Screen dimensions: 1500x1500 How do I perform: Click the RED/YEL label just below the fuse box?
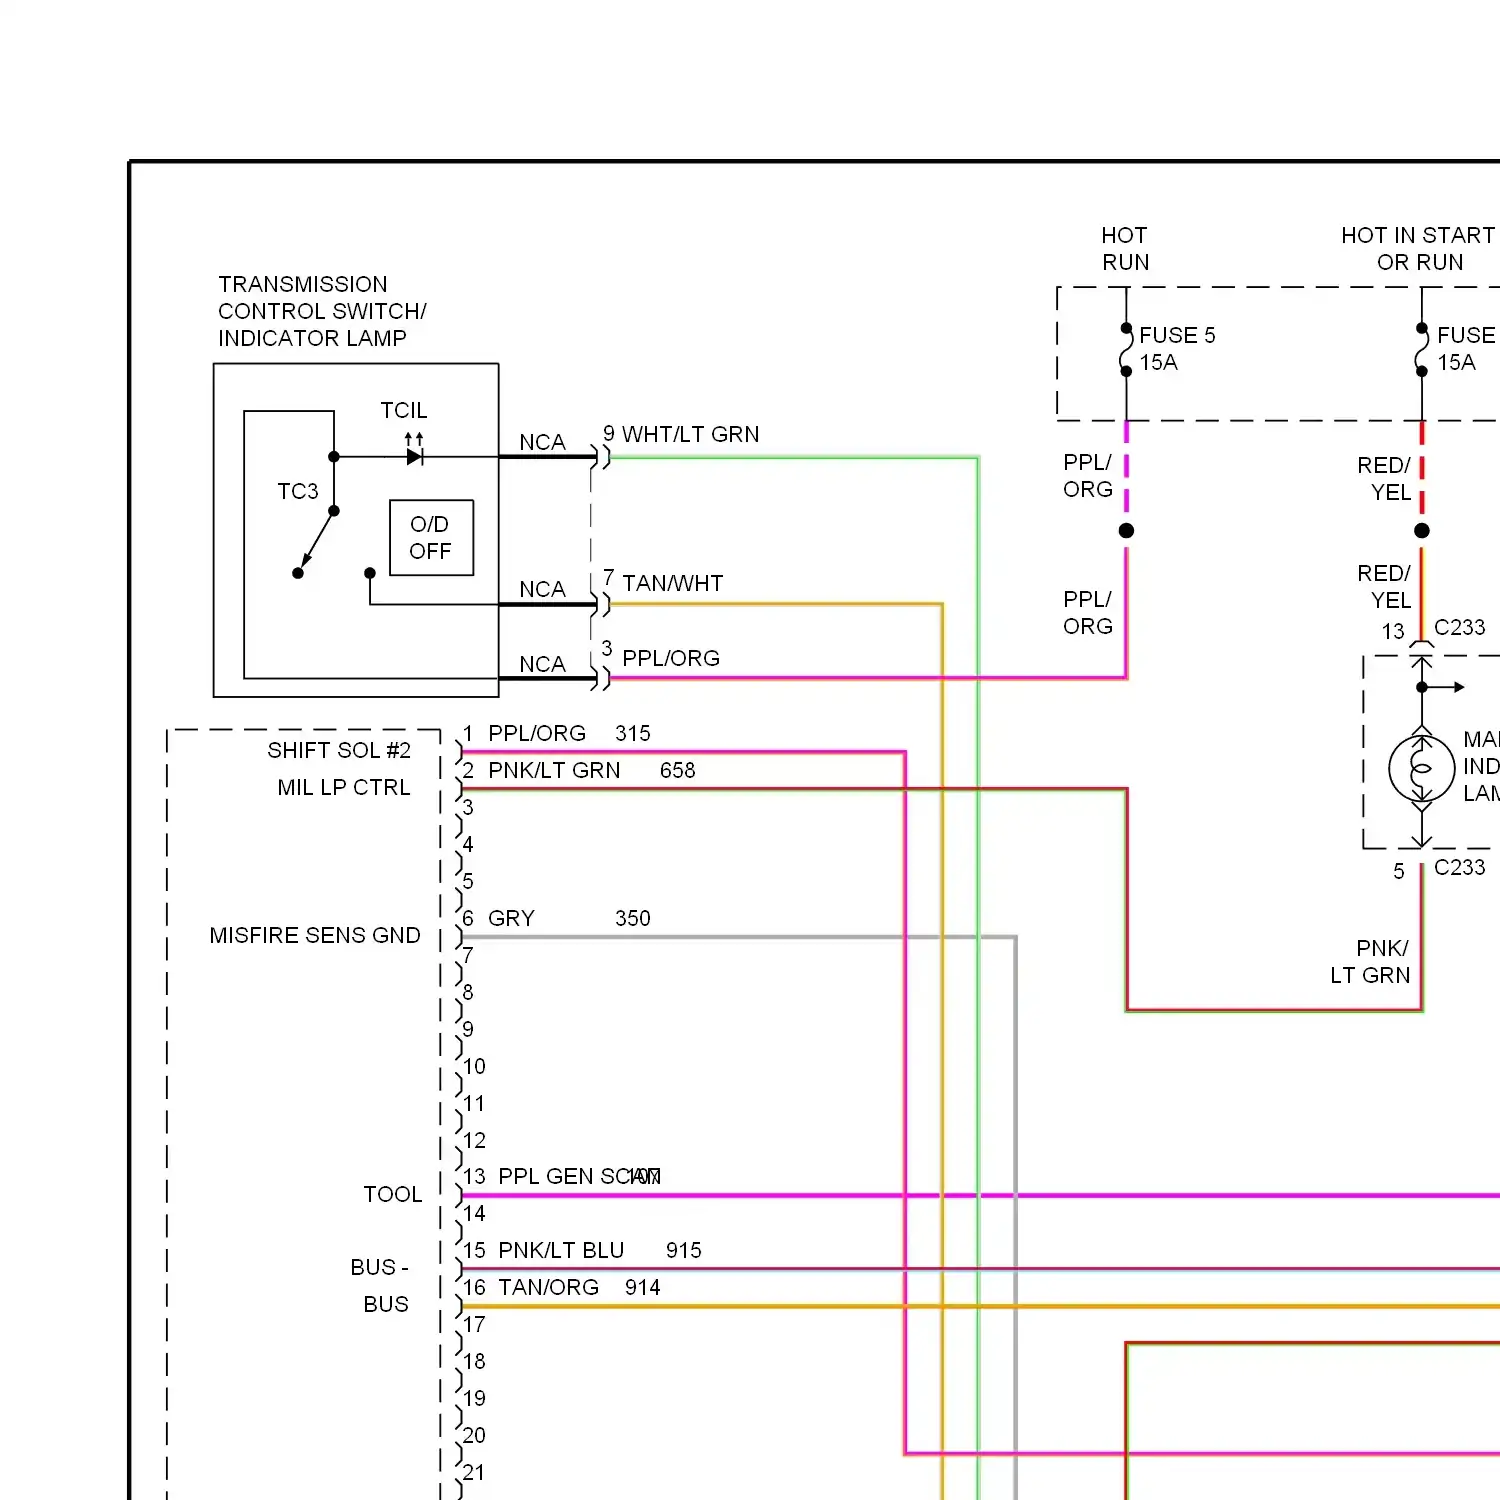[1384, 479]
